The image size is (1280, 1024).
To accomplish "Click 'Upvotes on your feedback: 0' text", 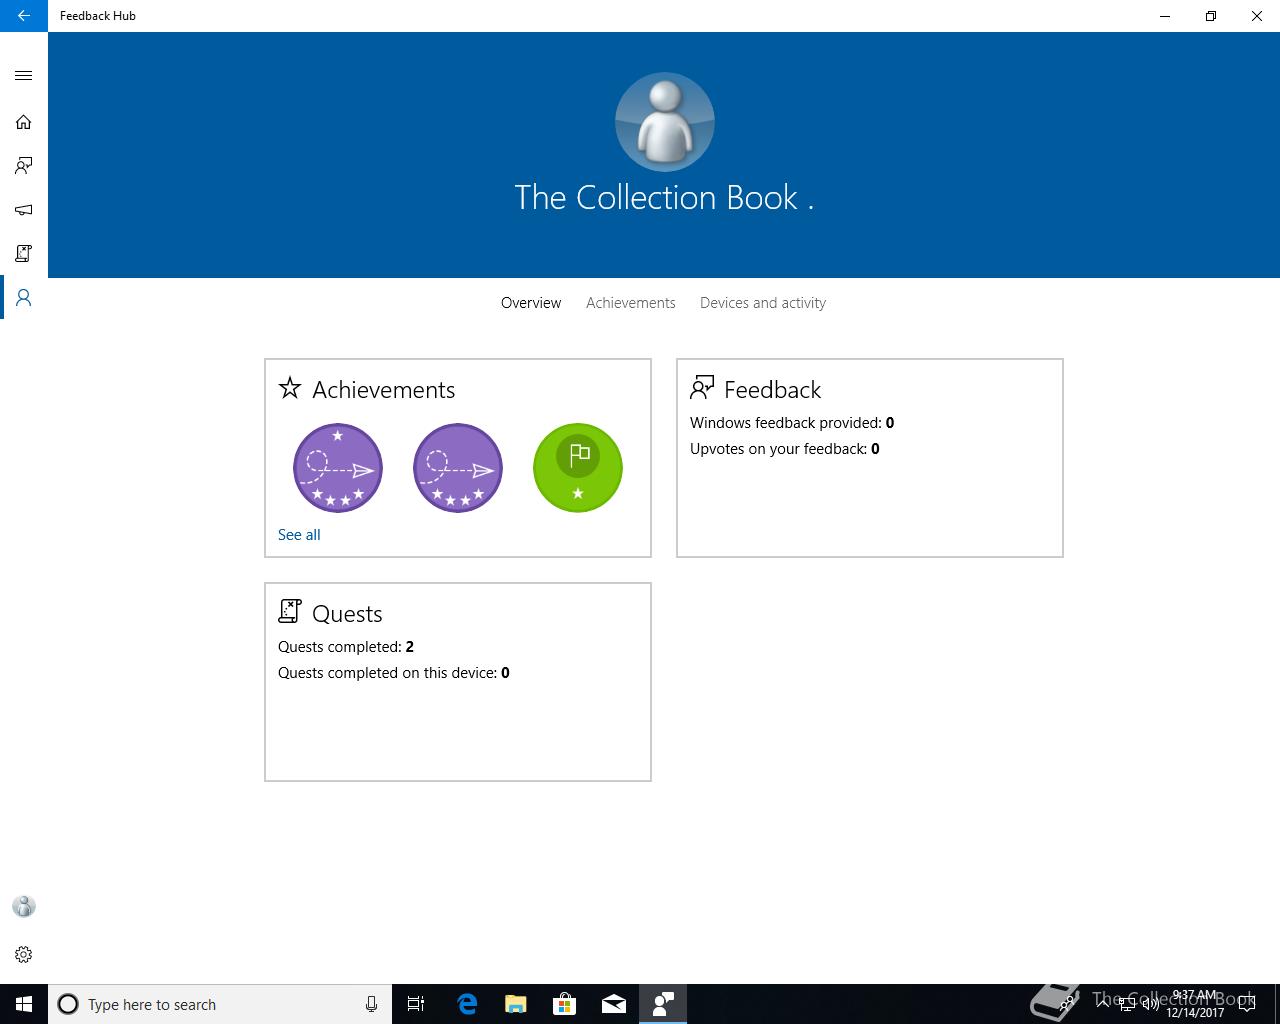I will [x=785, y=449].
